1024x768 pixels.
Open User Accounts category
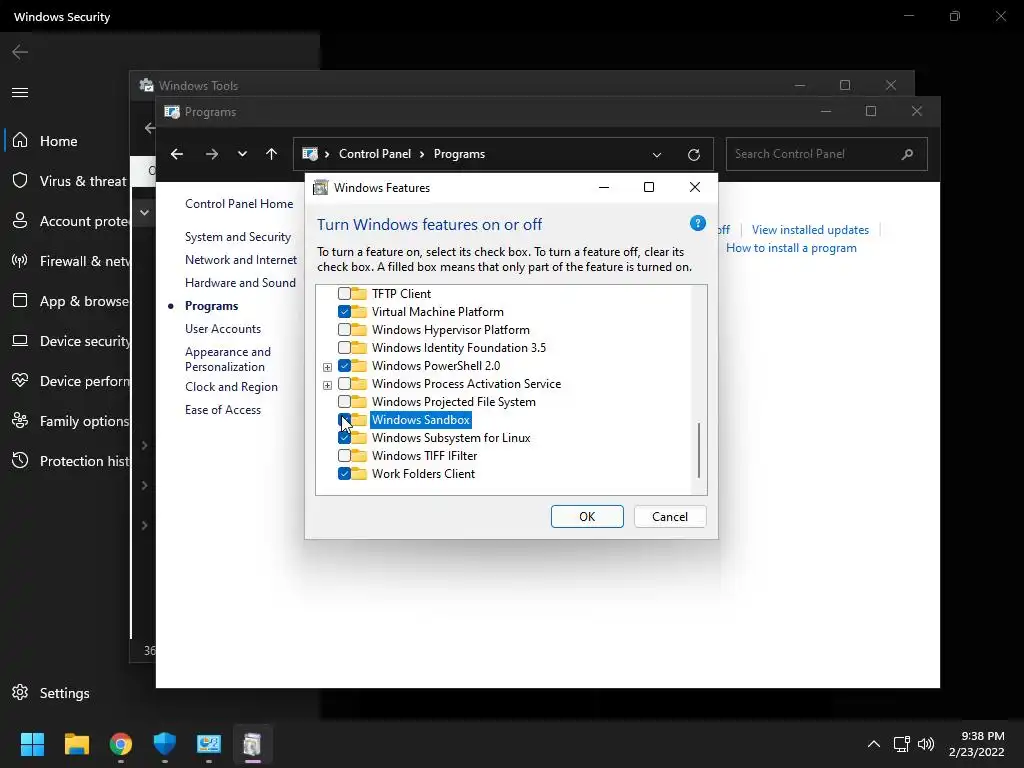[223, 328]
